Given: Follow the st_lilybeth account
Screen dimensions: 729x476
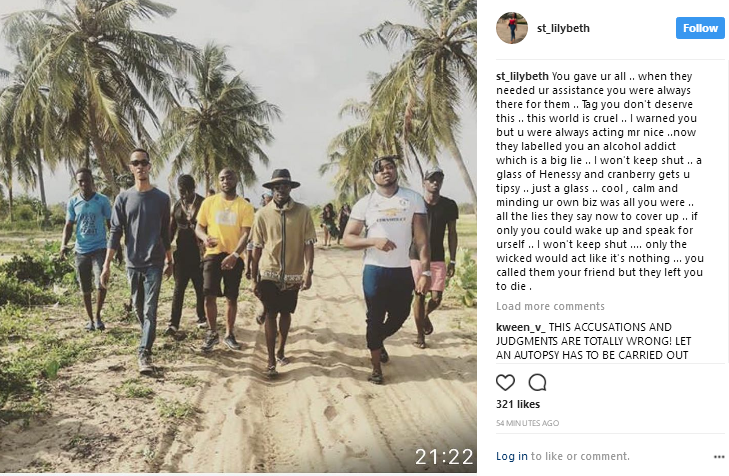Looking at the screenshot, I should (700, 28).
